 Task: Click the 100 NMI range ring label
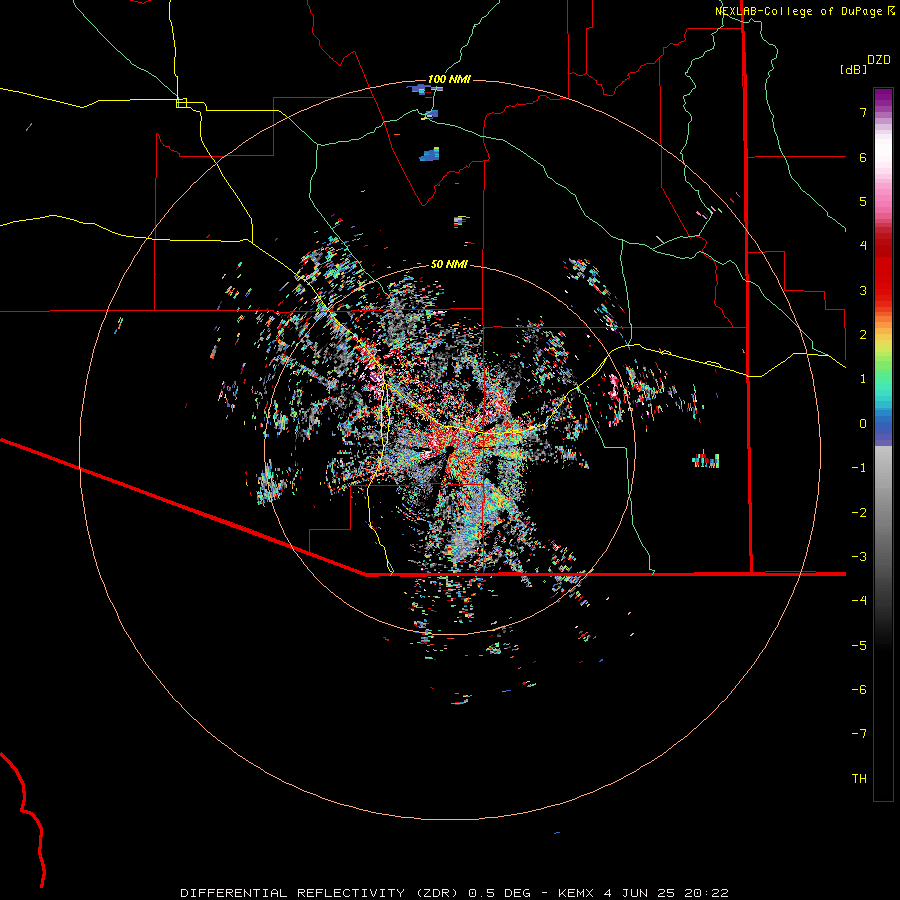tap(449, 79)
